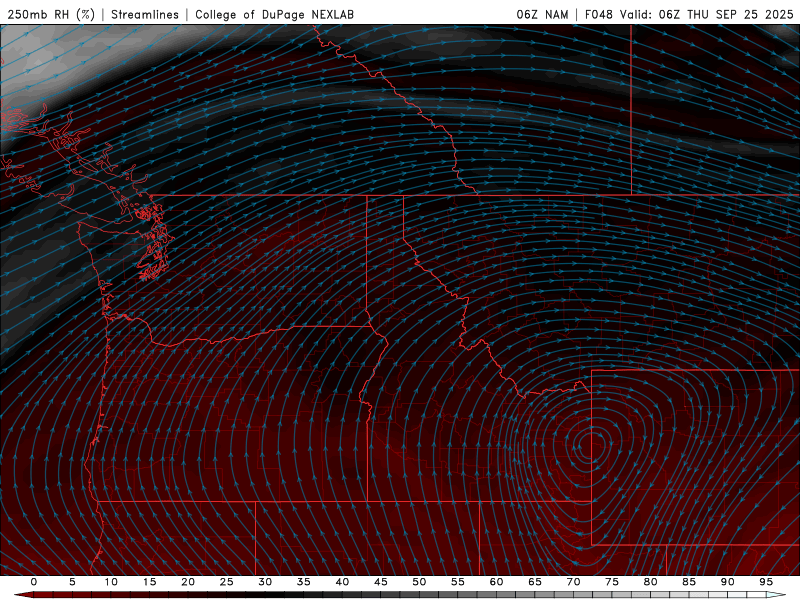Screen dimensions: 800x600
Task: Click the colorbar label '10'
Action: click(111, 582)
